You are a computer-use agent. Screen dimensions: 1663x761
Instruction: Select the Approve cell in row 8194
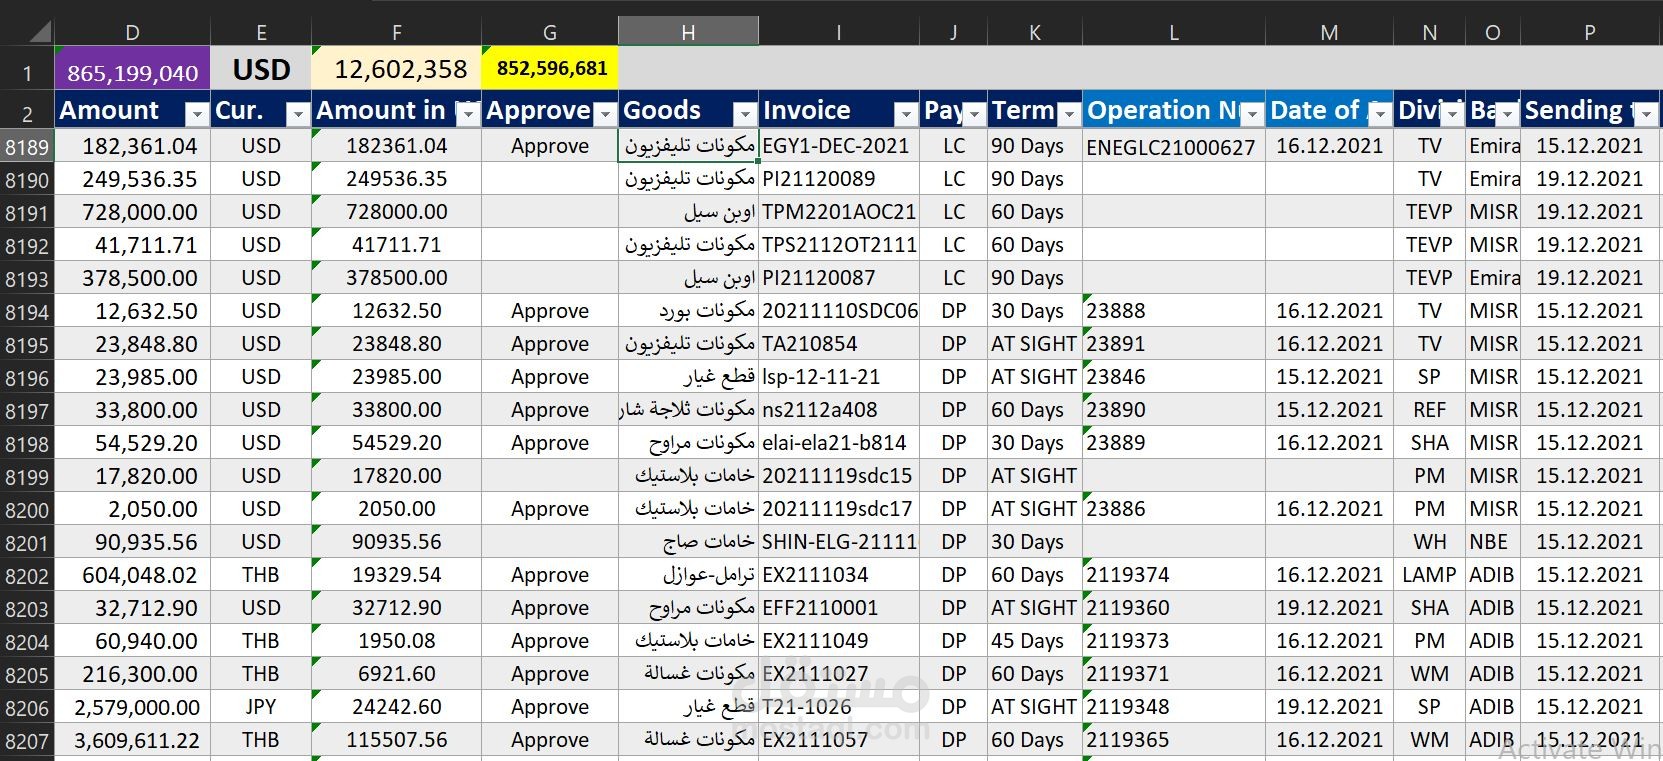click(550, 311)
